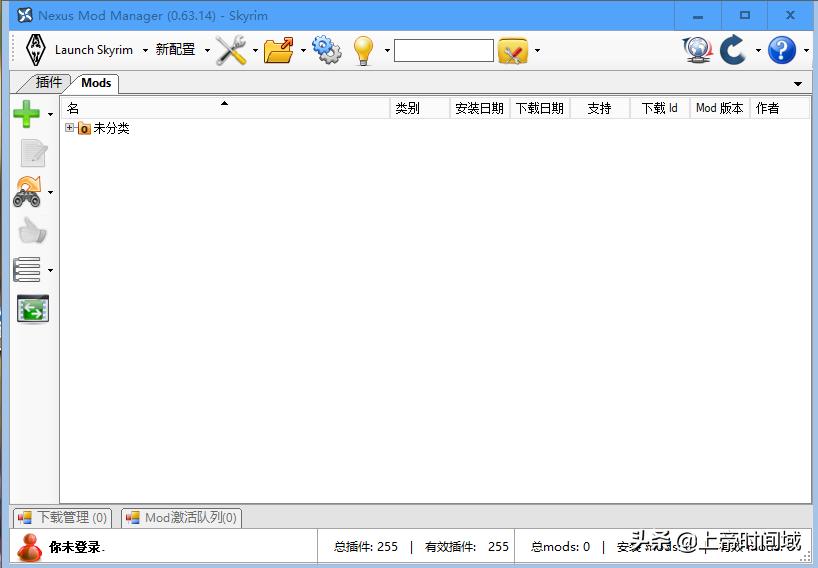818x568 pixels.
Task: Open the tab strip overflow arrow
Action: tap(798, 84)
